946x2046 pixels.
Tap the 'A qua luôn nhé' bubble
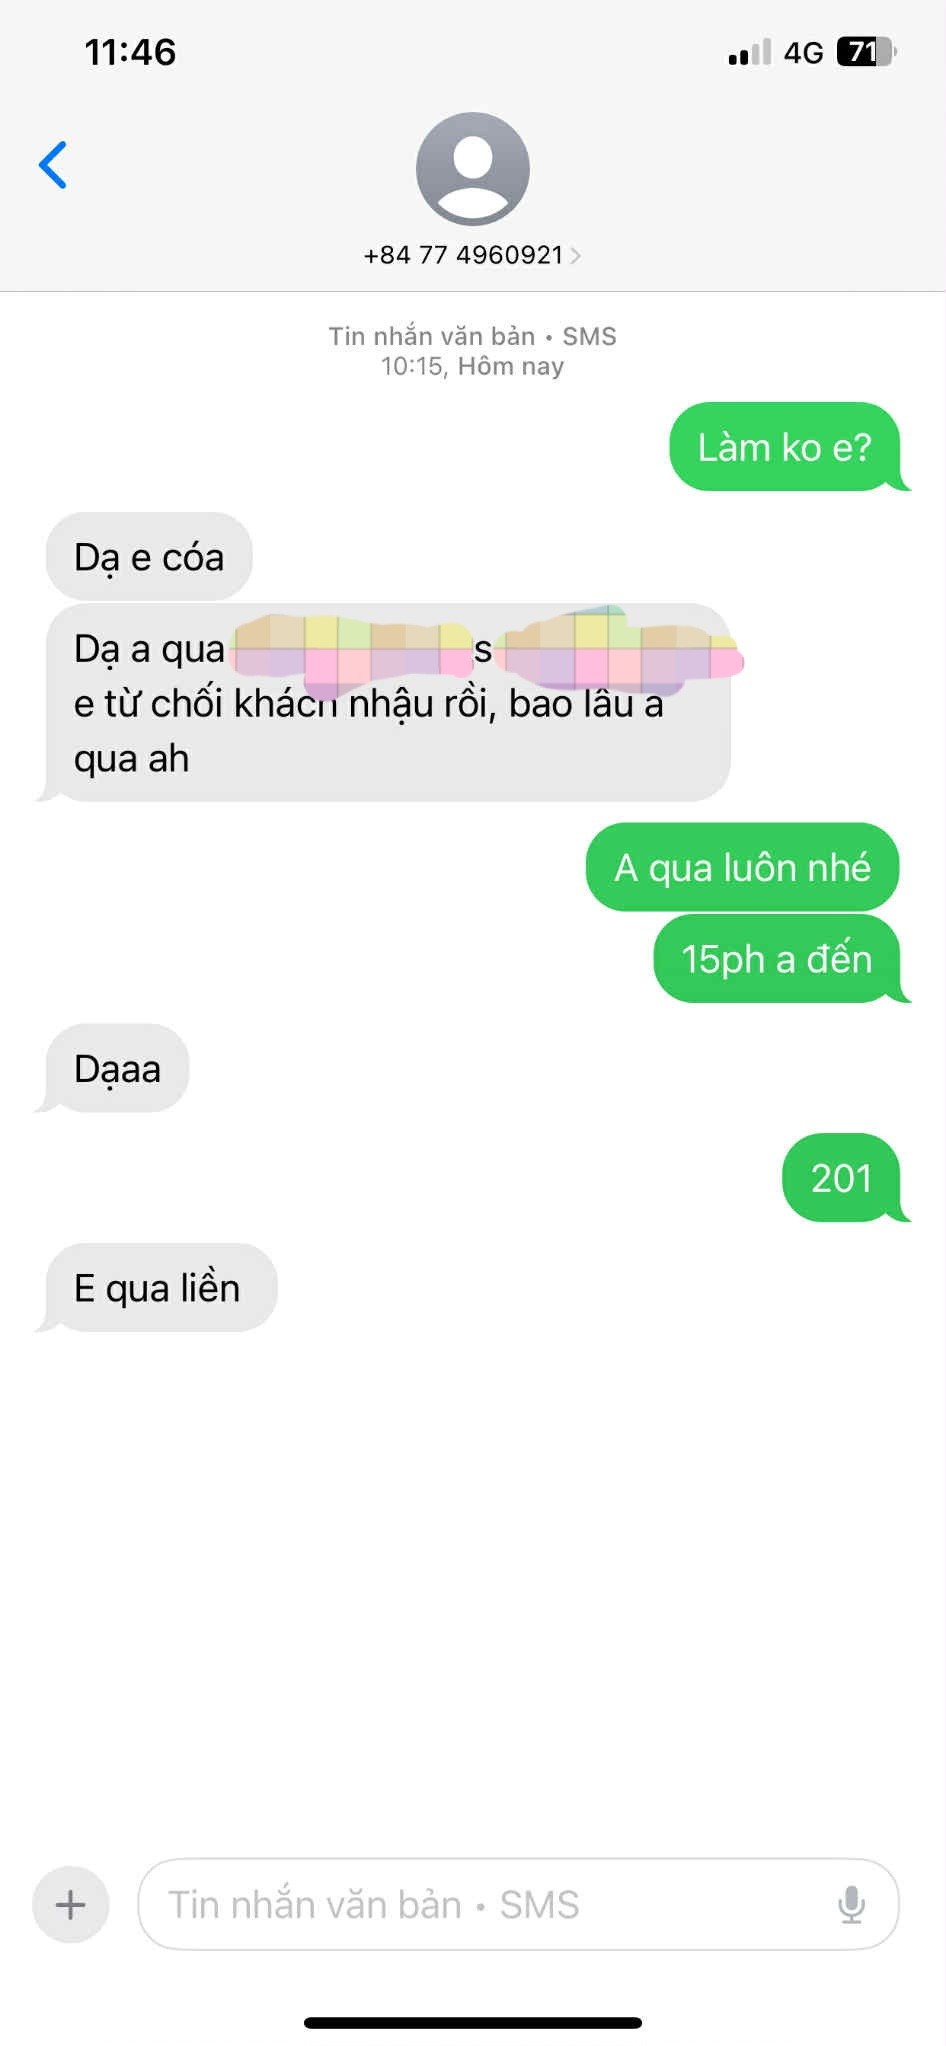point(743,867)
